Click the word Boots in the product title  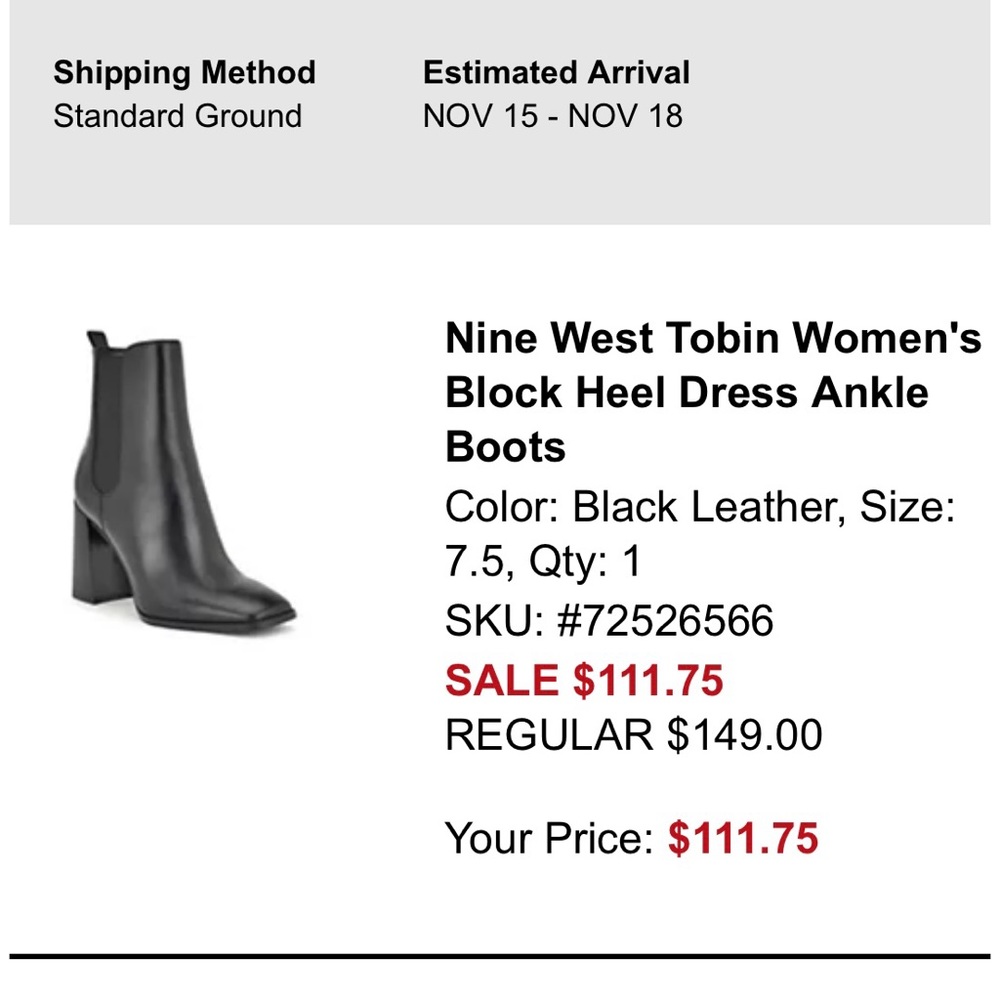click(x=505, y=447)
